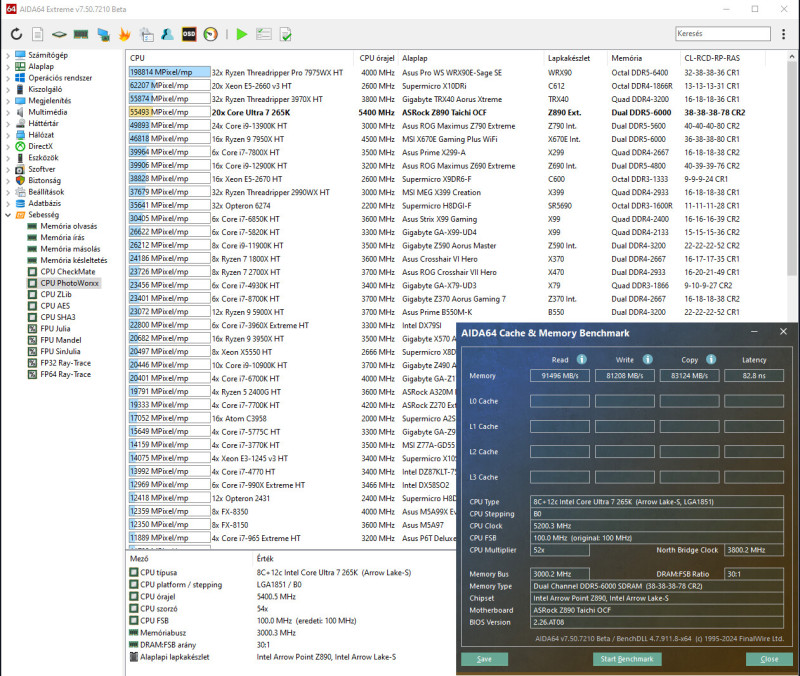Click the gauge speedometer toolbar icon
This screenshot has width=800, height=676.
pyautogui.click(x=210, y=34)
